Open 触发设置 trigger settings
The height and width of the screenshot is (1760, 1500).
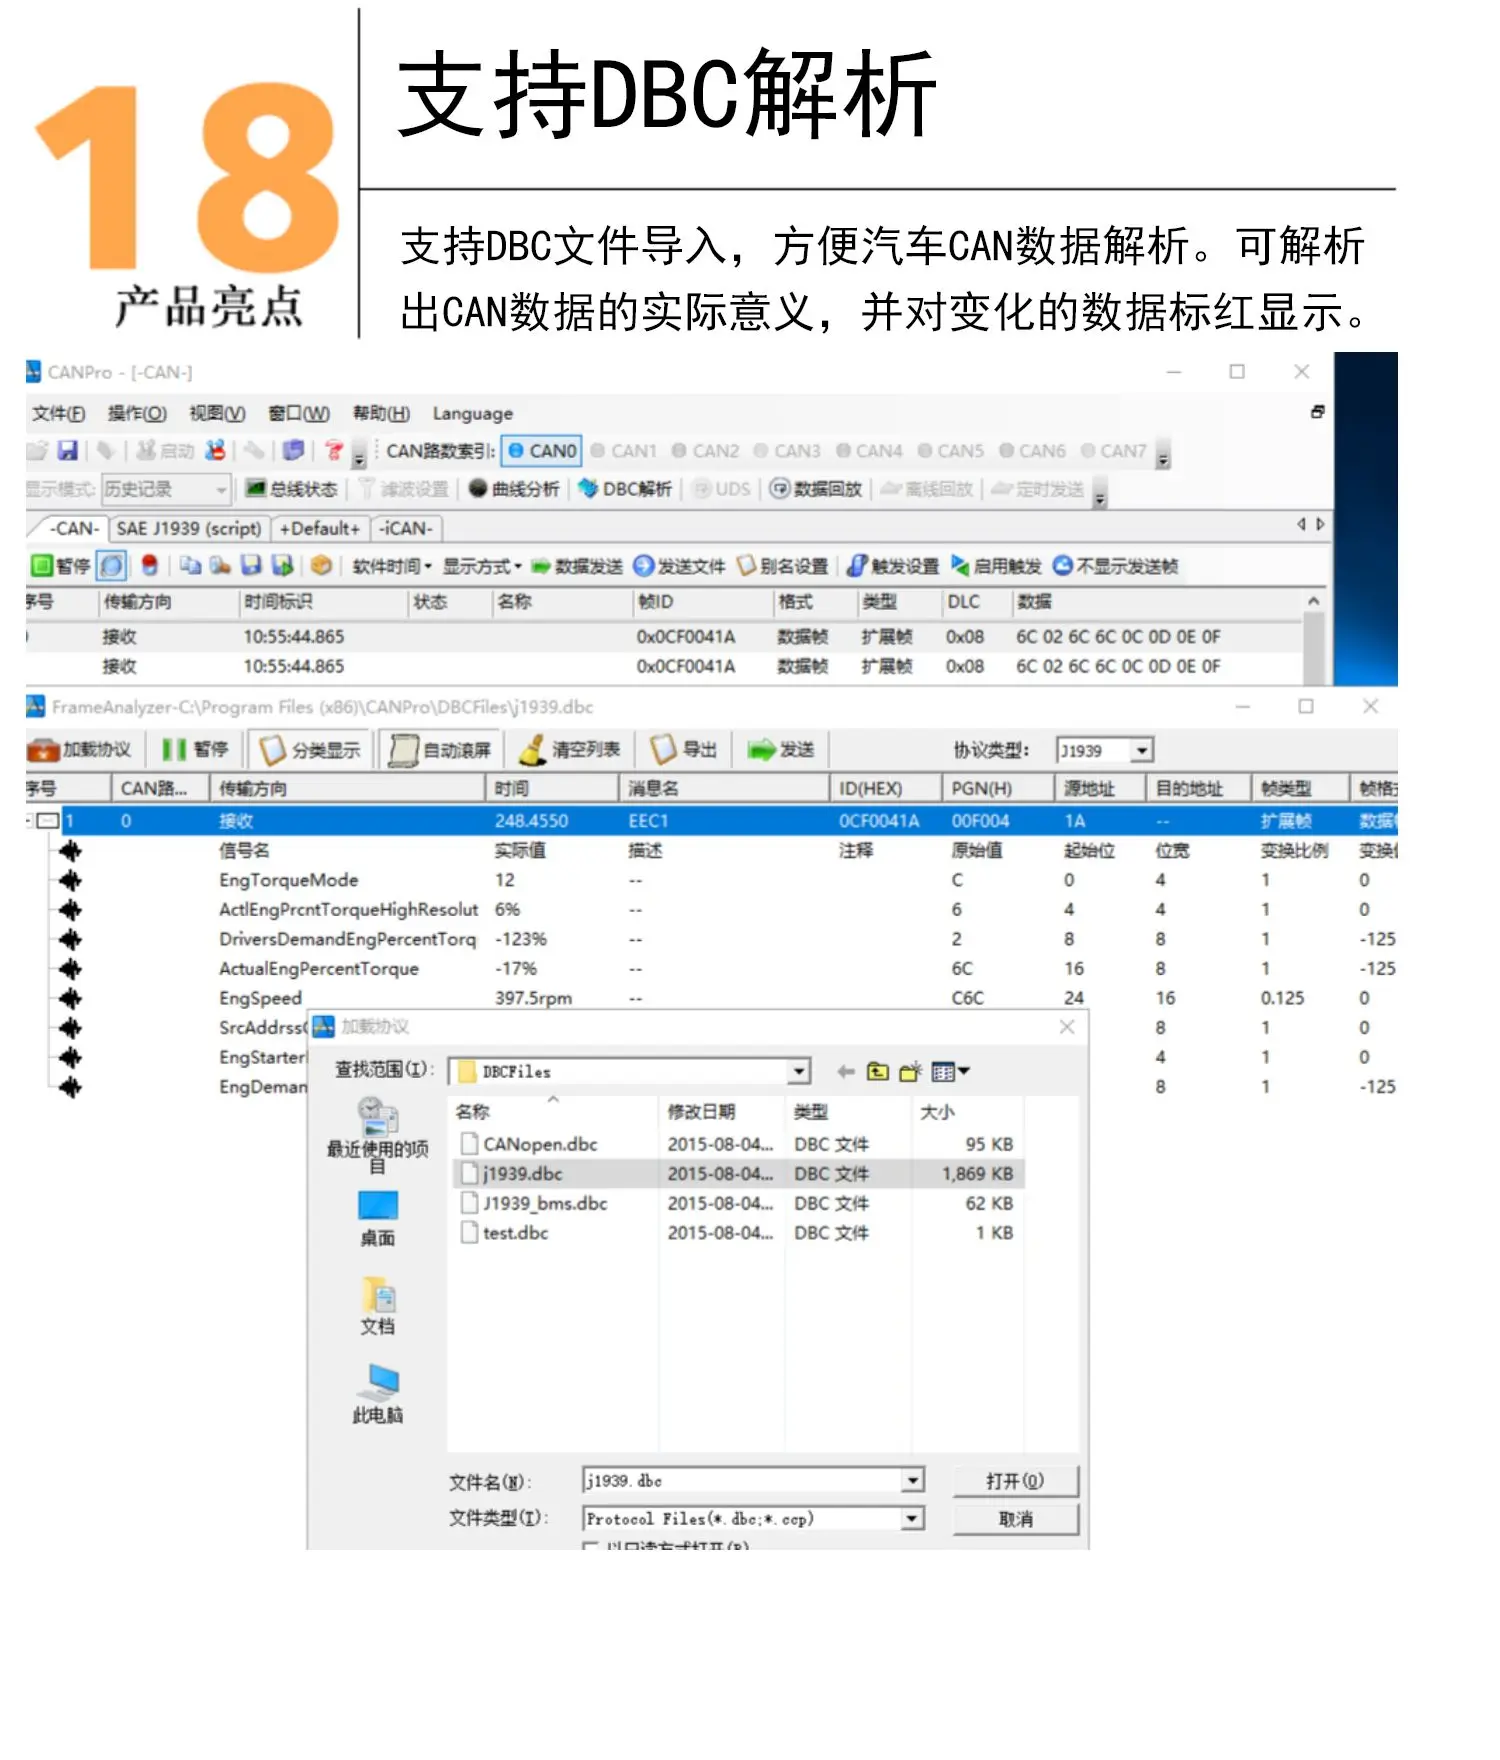click(x=893, y=566)
